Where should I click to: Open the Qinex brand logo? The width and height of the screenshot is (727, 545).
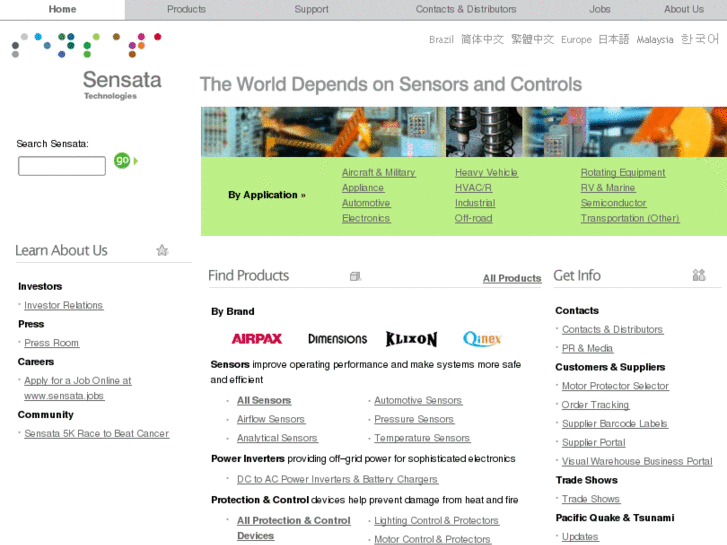click(x=482, y=339)
